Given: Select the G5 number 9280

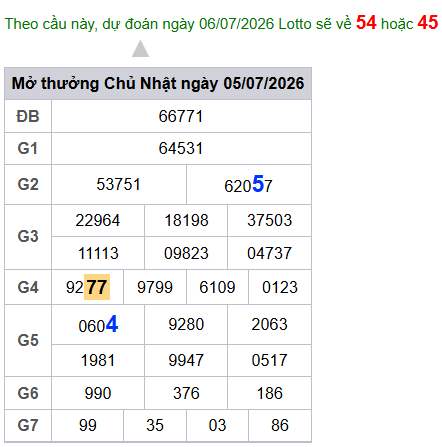Looking at the screenshot, I should 186,324.
